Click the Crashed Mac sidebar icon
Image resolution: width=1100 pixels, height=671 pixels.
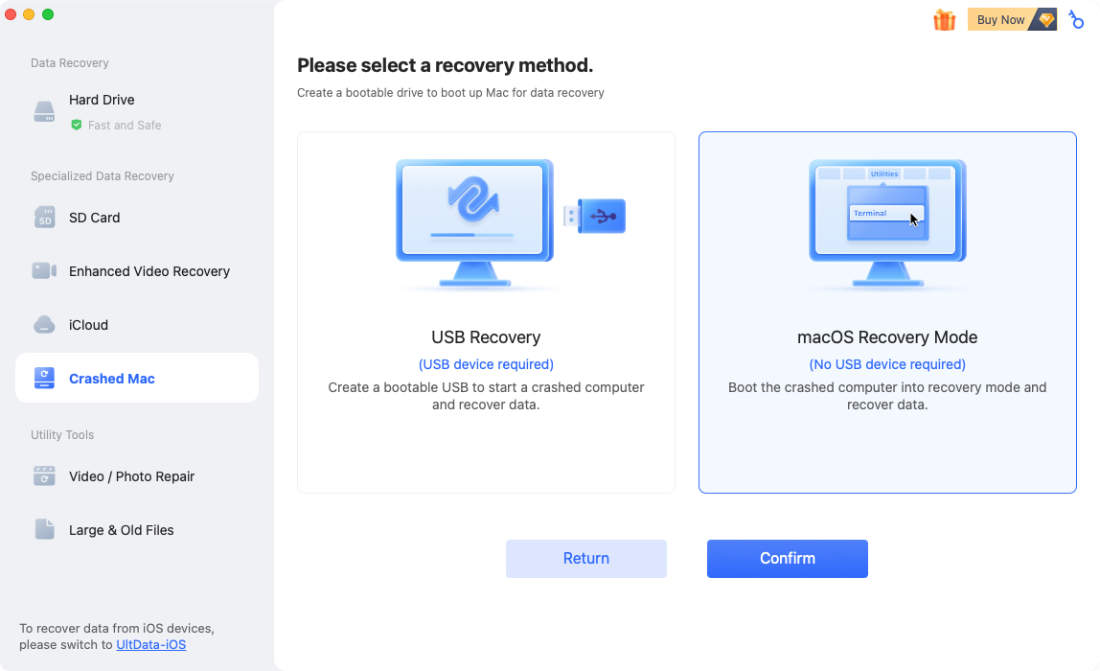click(x=44, y=378)
